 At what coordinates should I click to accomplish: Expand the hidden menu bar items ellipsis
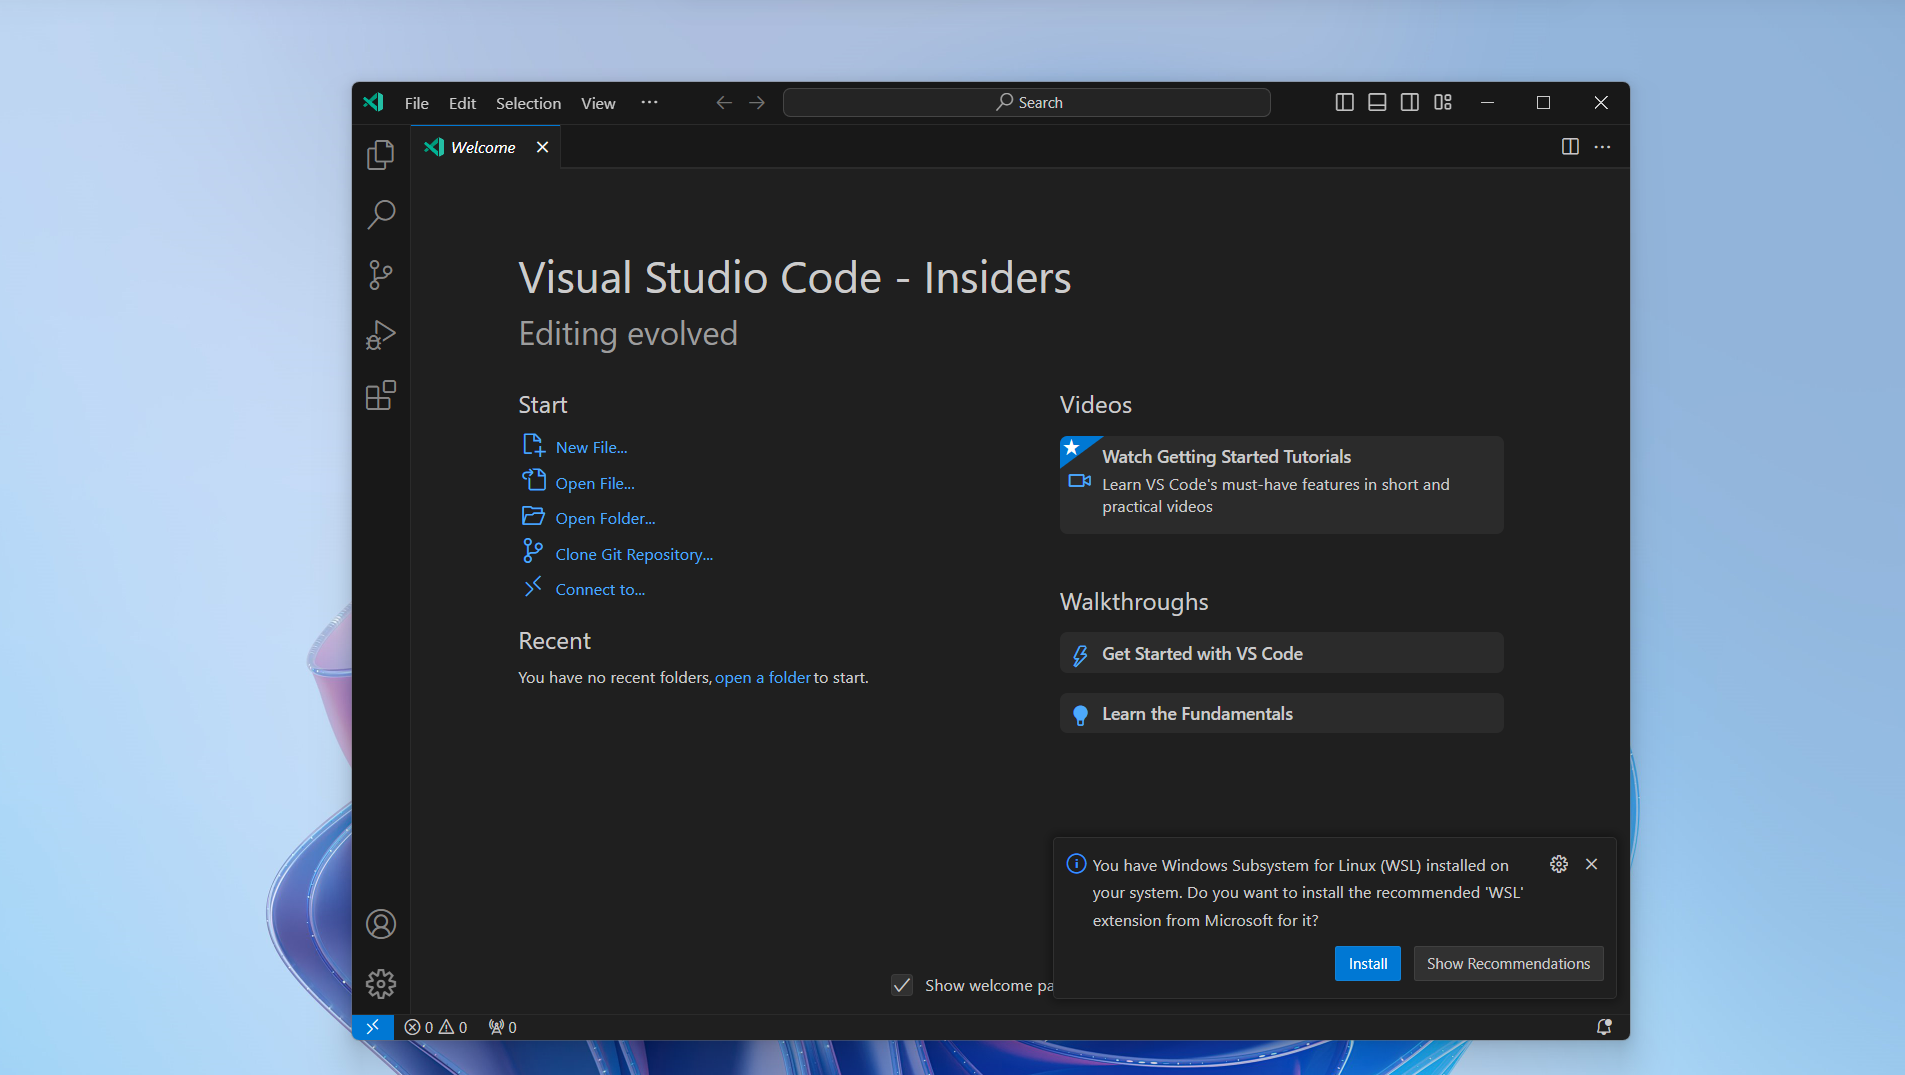tap(649, 102)
